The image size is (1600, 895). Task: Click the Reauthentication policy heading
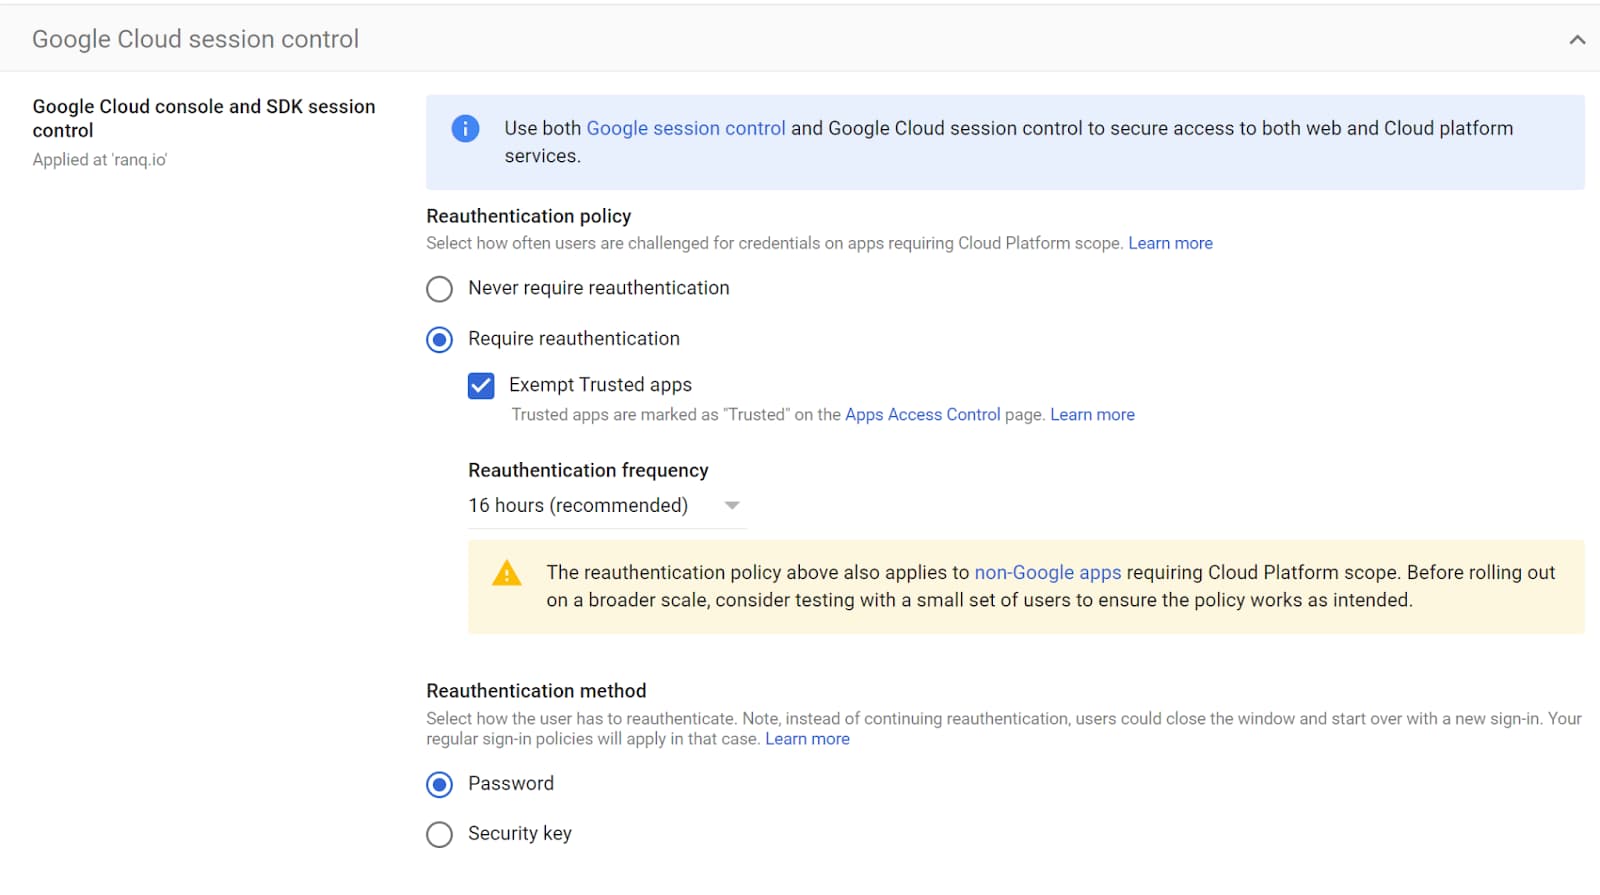[x=529, y=216]
